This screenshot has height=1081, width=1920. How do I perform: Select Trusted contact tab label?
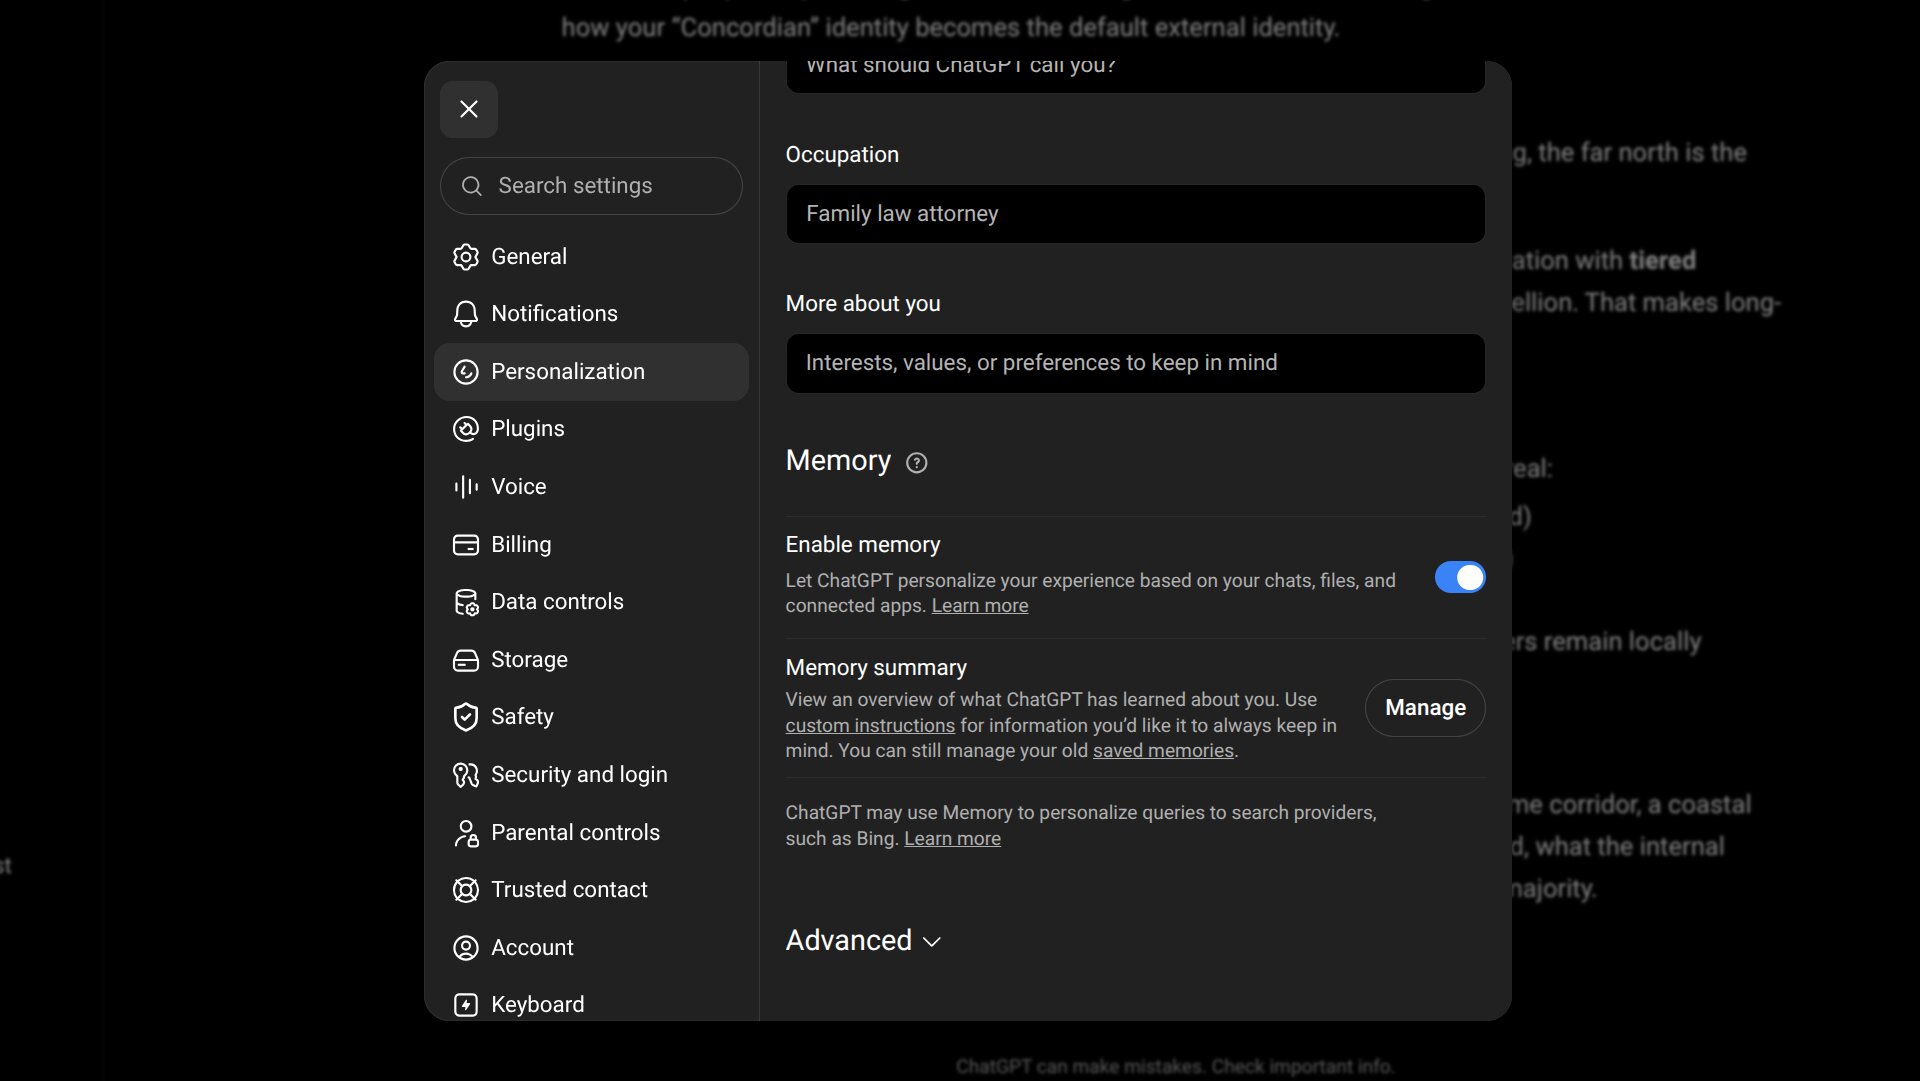point(570,890)
